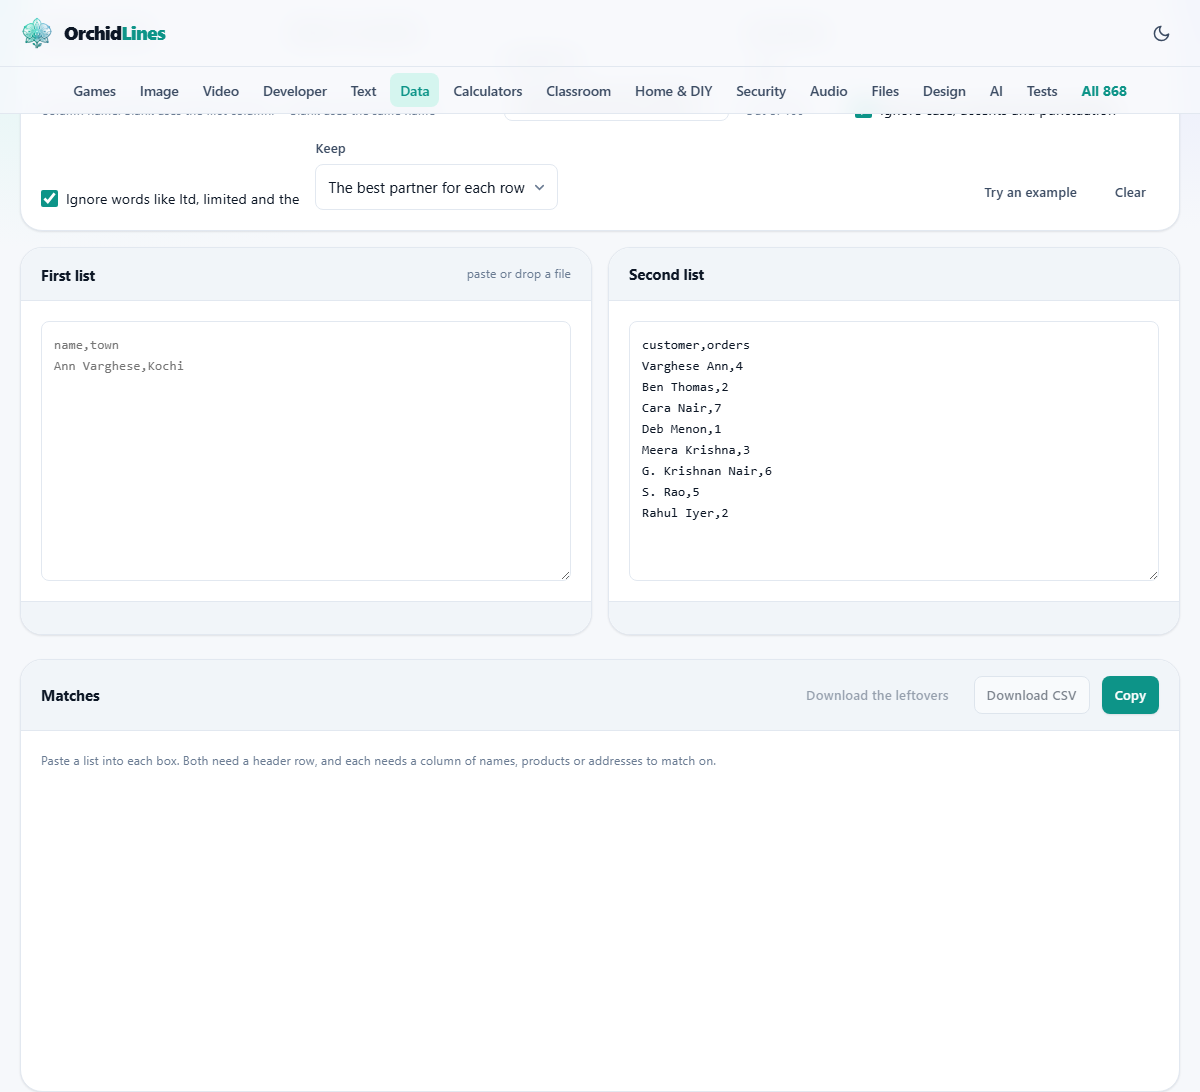This screenshot has height=1092, width=1200.
Task: Select the AI category tab
Action: (x=996, y=91)
